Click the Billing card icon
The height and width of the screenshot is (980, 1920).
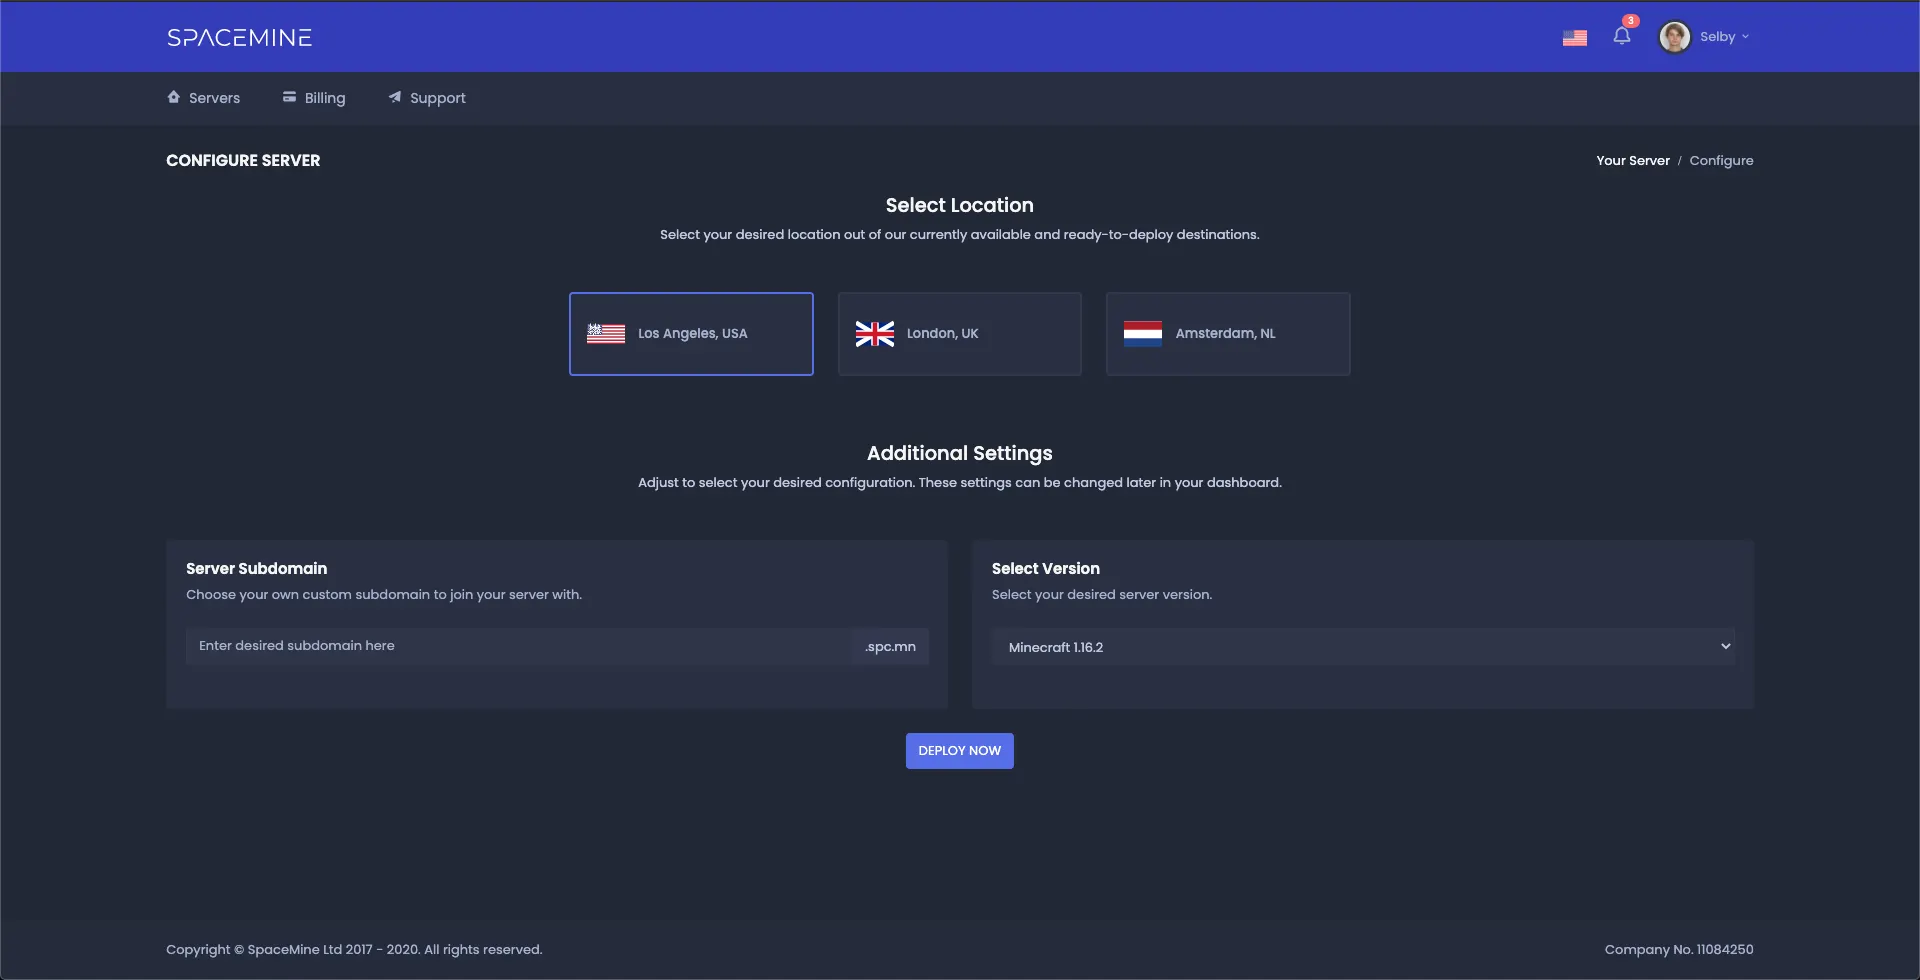point(289,97)
